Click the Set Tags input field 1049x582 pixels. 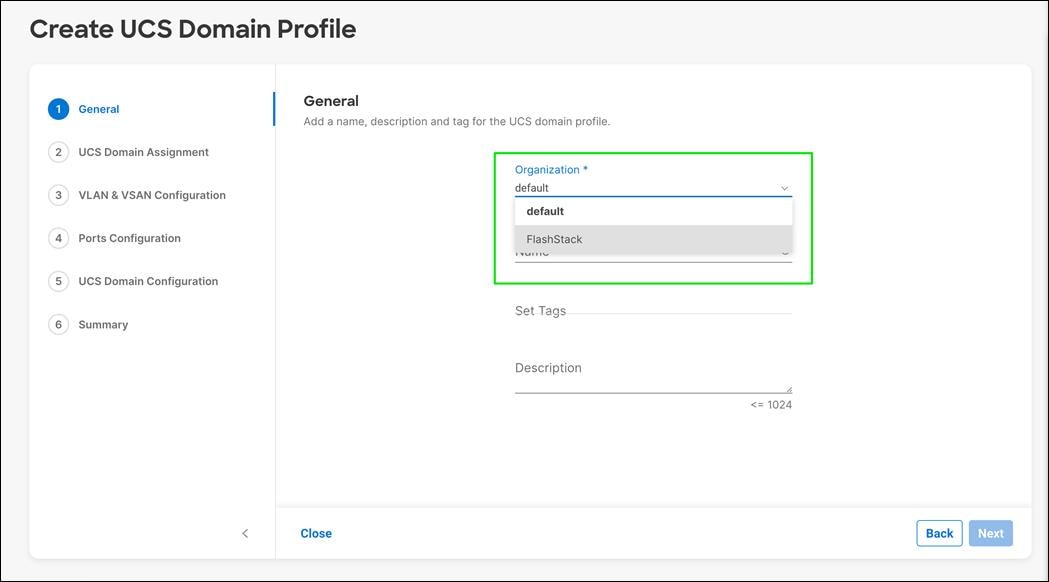point(650,312)
